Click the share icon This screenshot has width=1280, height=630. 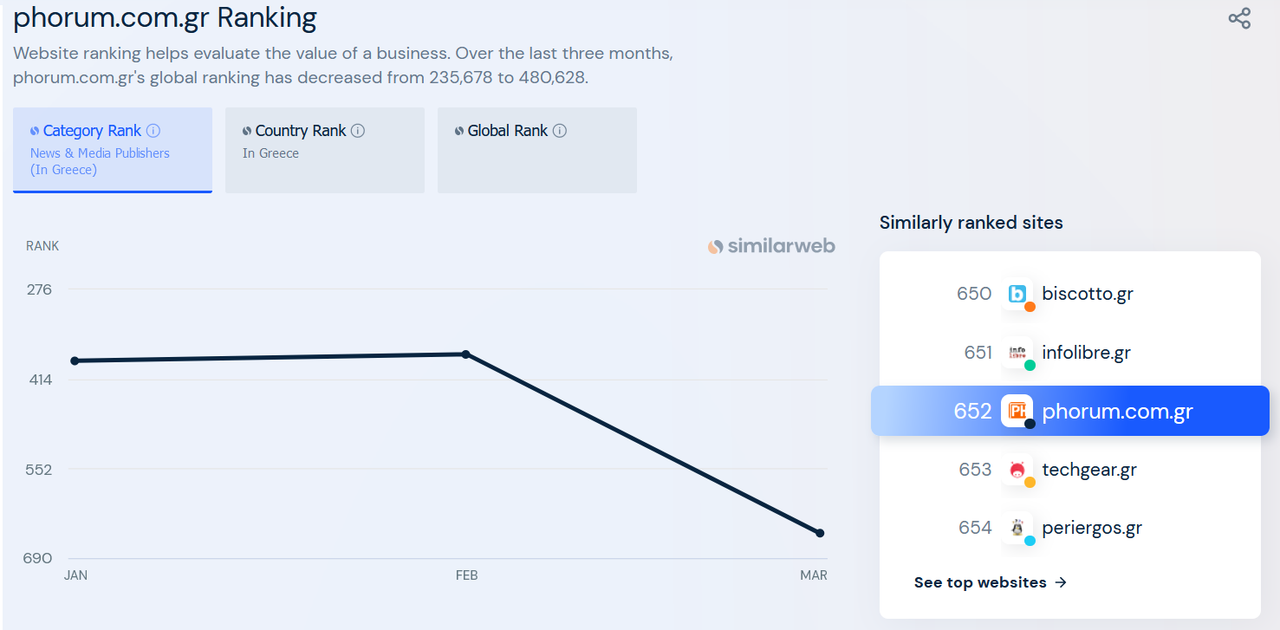[x=1239, y=18]
